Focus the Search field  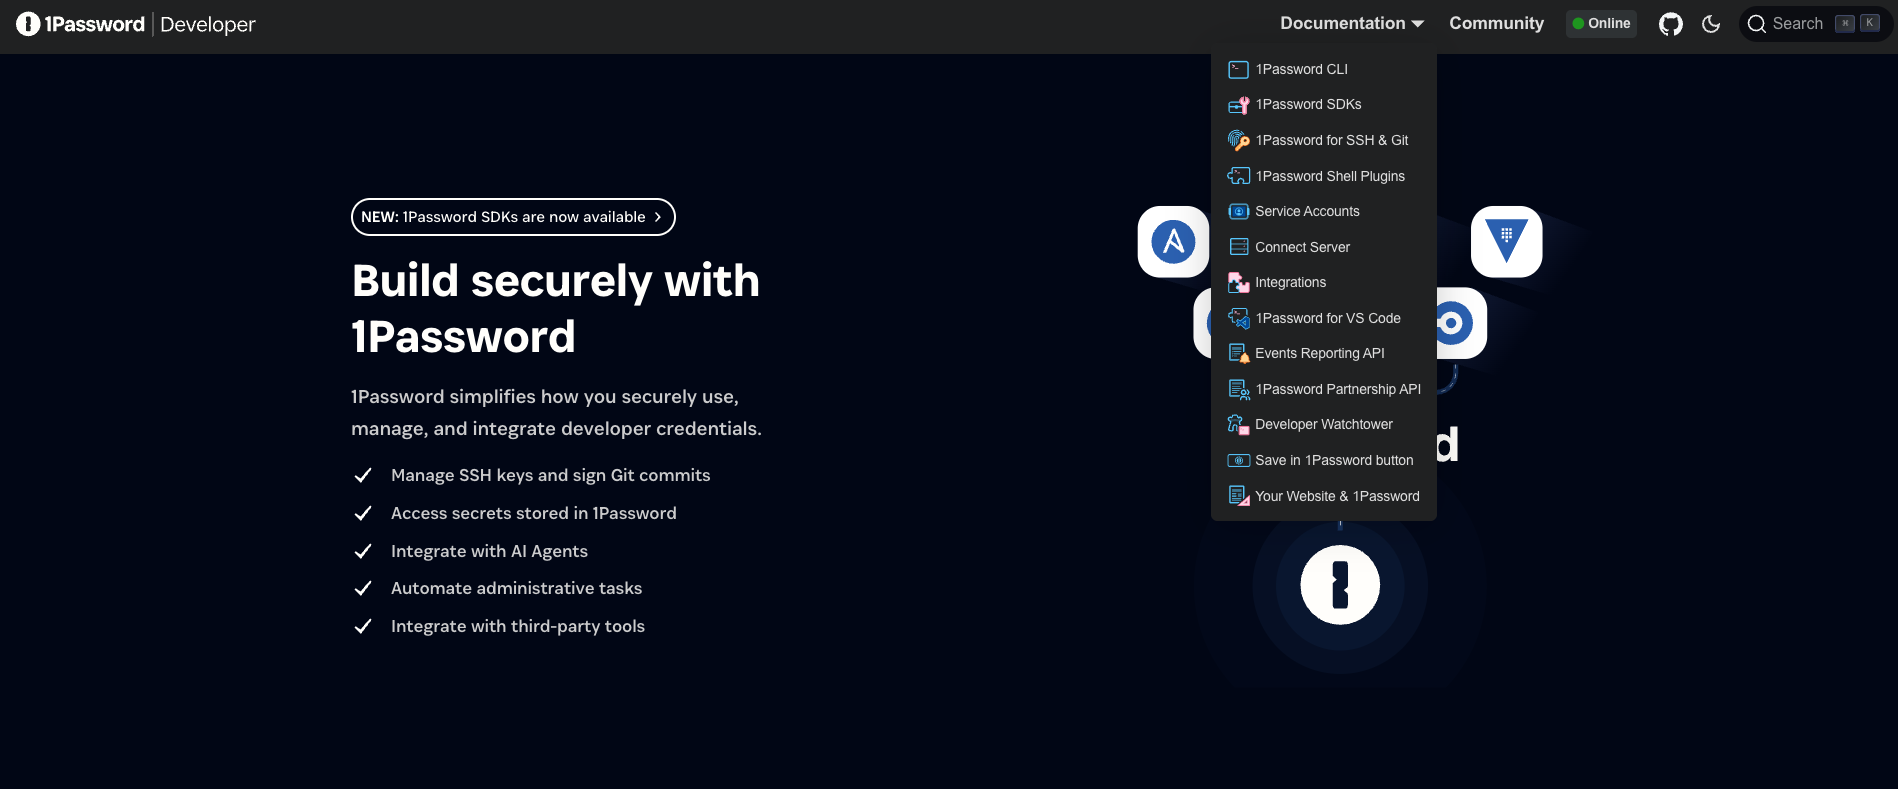tap(1815, 23)
